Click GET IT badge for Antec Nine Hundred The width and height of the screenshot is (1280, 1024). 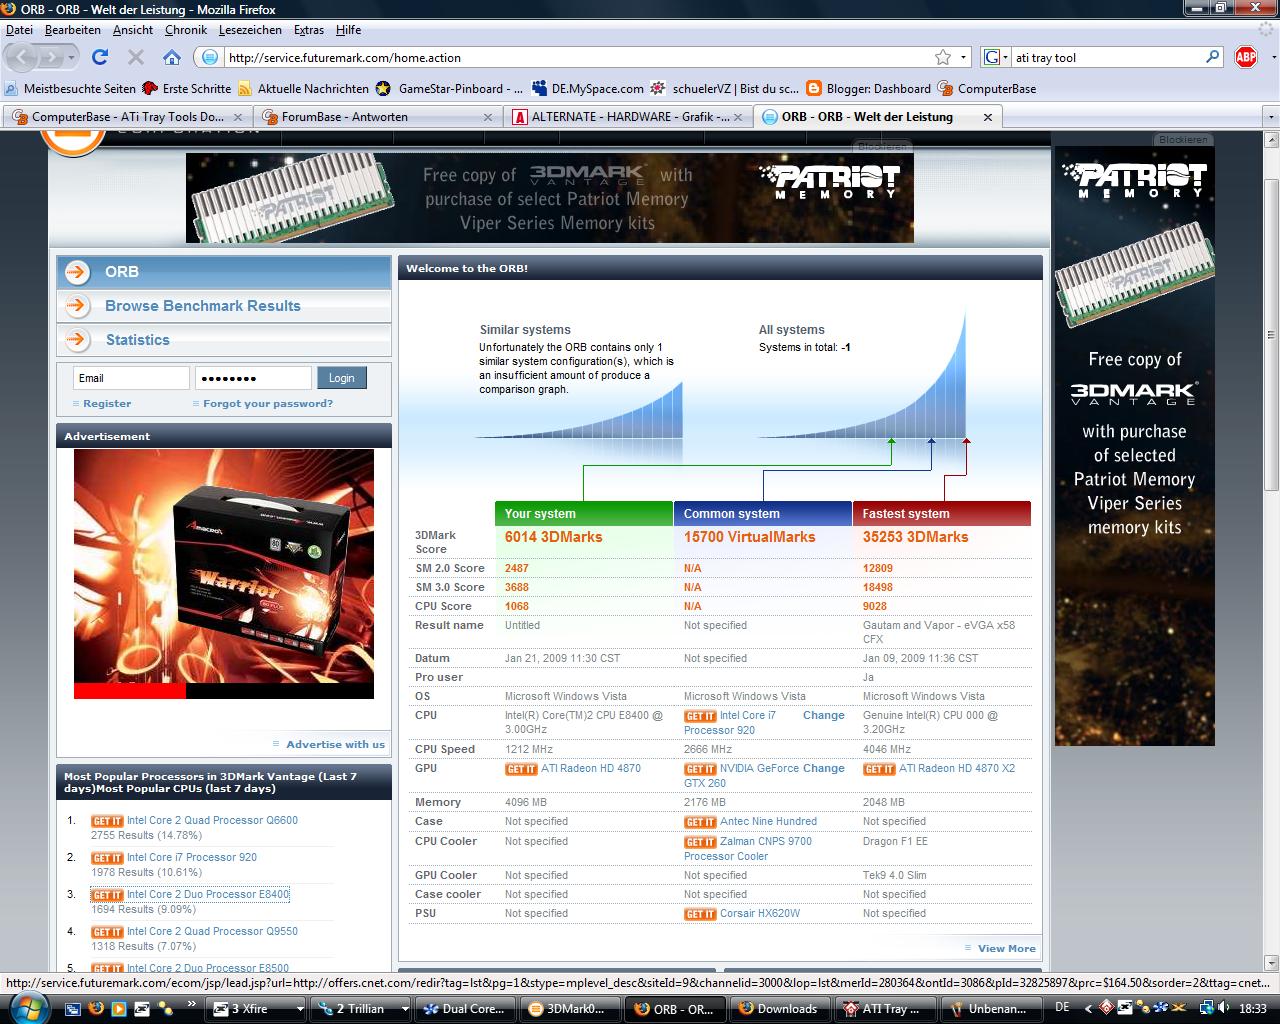[700, 822]
